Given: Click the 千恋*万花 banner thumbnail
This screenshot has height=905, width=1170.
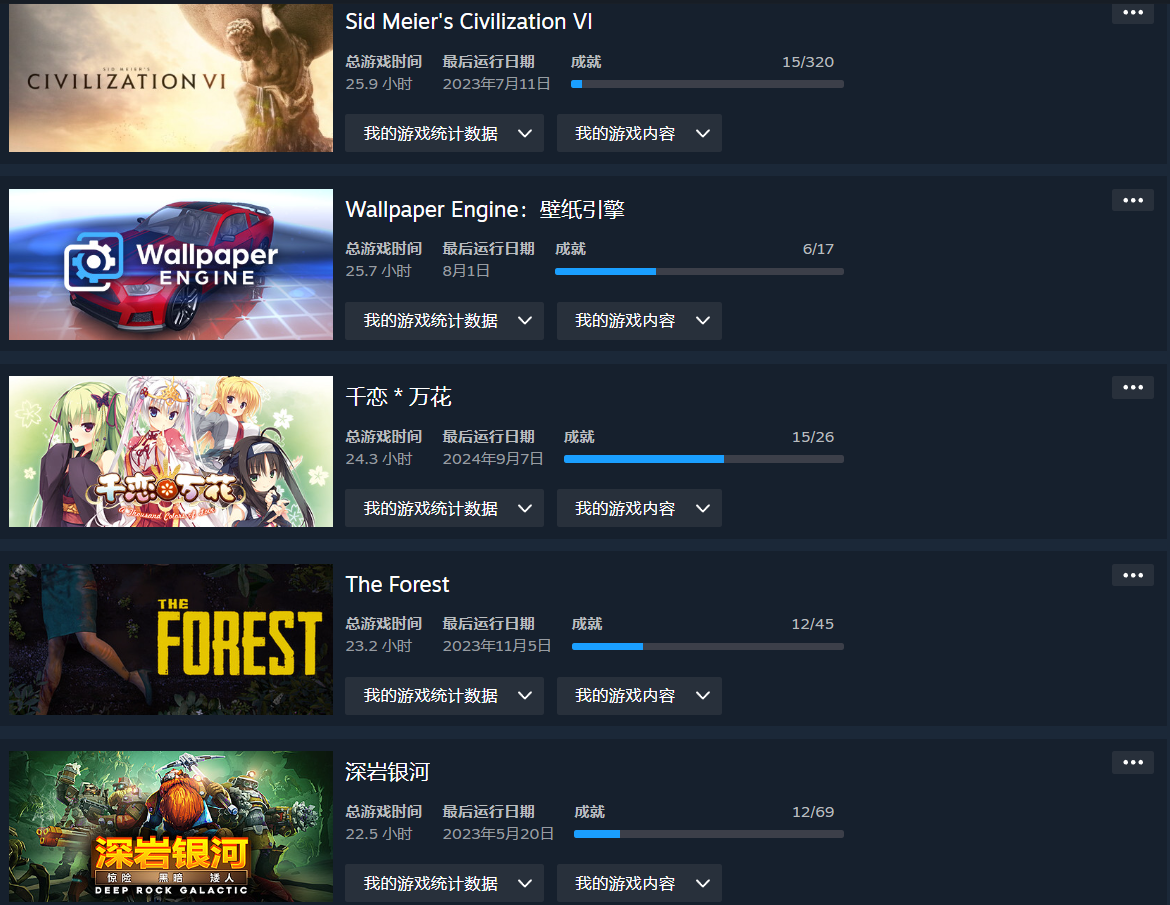Looking at the screenshot, I should [x=171, y=451].
